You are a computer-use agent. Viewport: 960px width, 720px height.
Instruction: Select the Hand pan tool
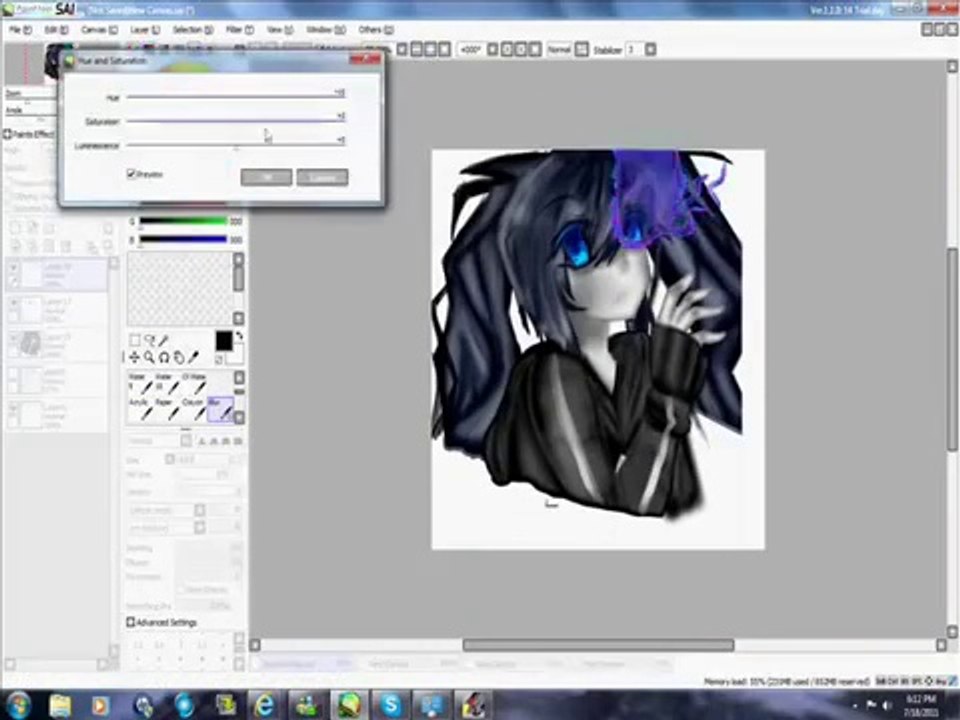tap(178, 356)
